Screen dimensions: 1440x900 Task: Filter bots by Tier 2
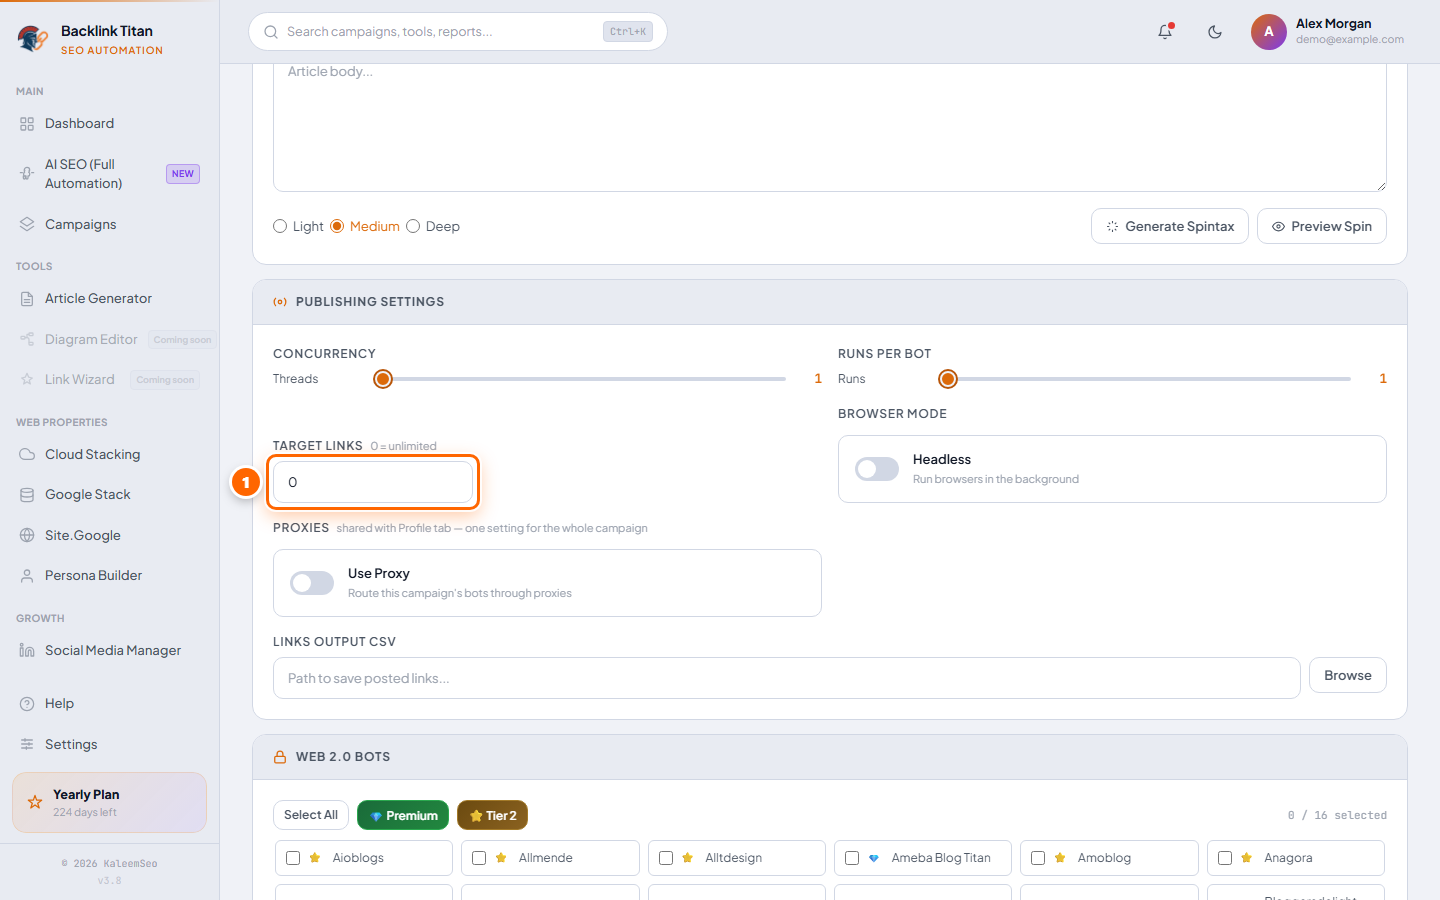[492, 815]
